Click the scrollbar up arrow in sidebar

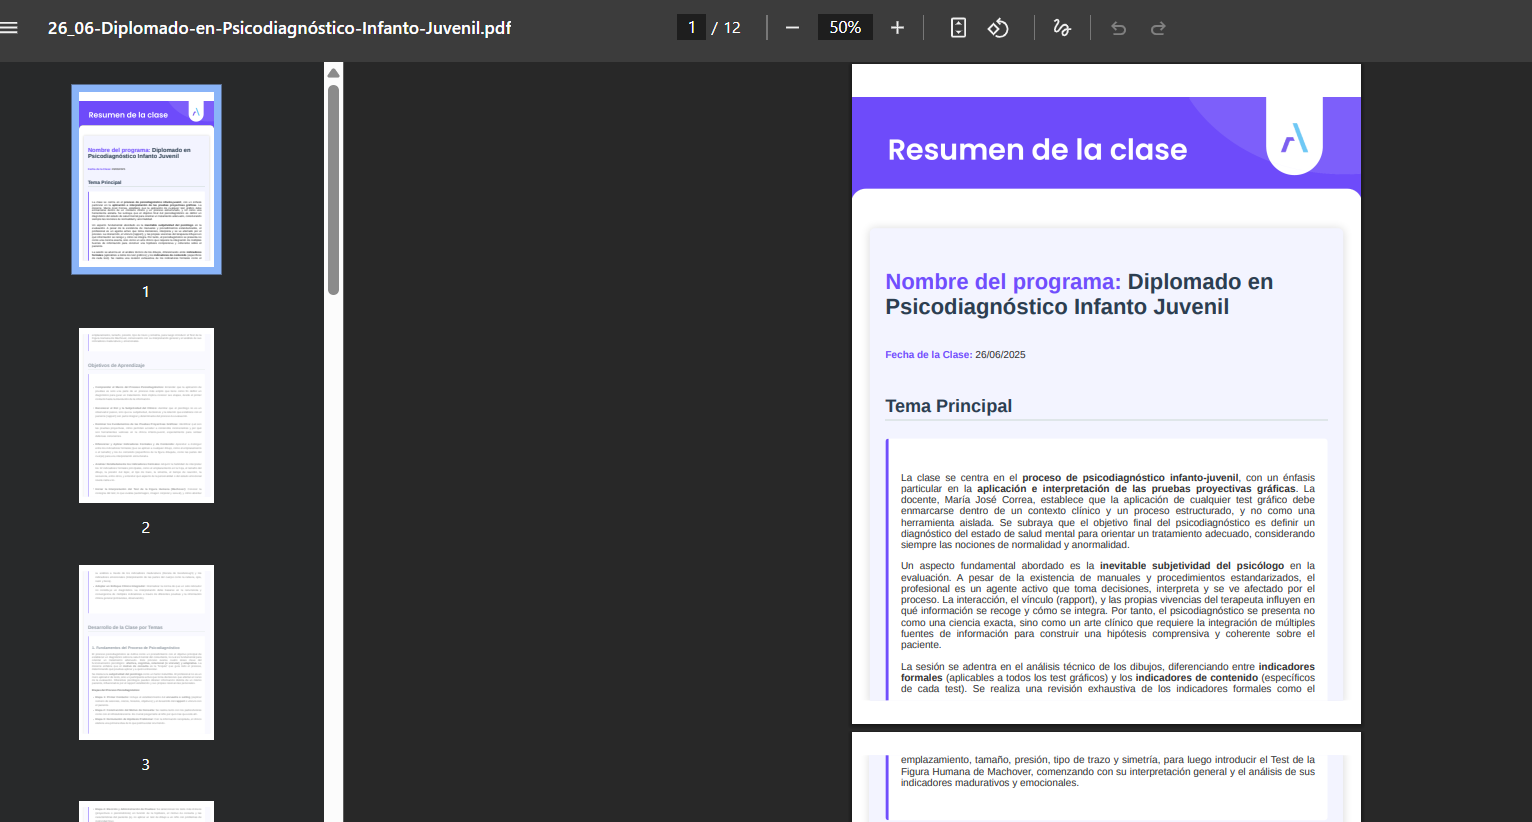(333, 73)
